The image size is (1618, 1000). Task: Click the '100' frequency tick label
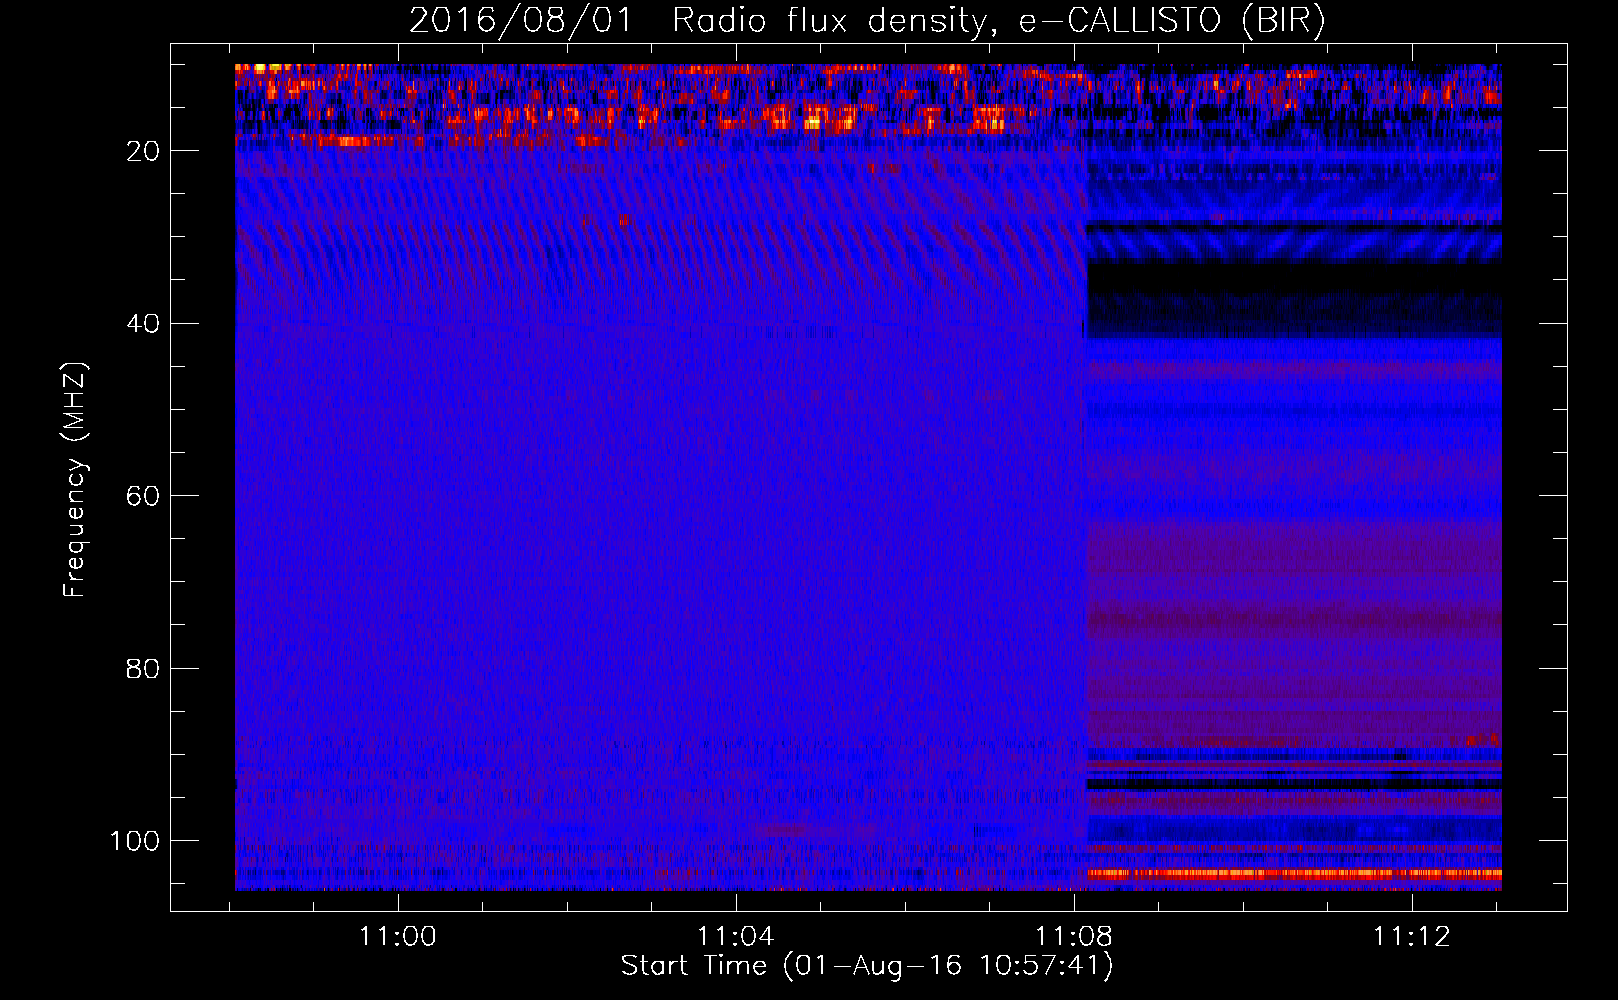[x=135, y=841]
